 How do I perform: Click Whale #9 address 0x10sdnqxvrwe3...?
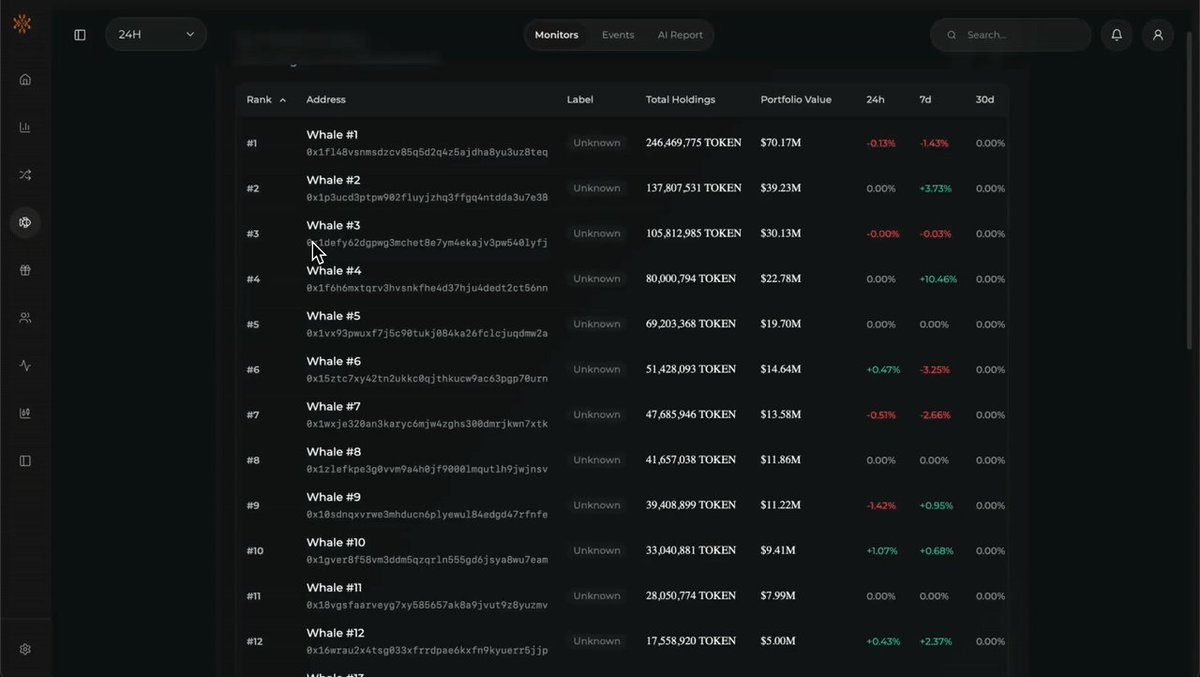pos(427,514)
